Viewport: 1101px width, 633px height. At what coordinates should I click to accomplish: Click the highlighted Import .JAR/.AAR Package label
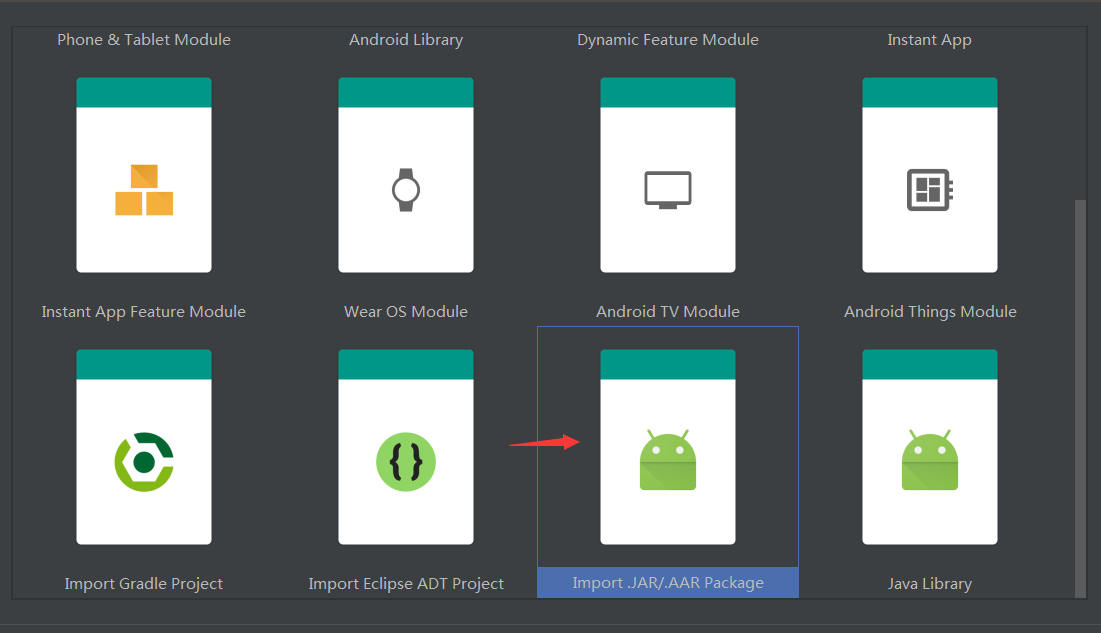668,583
